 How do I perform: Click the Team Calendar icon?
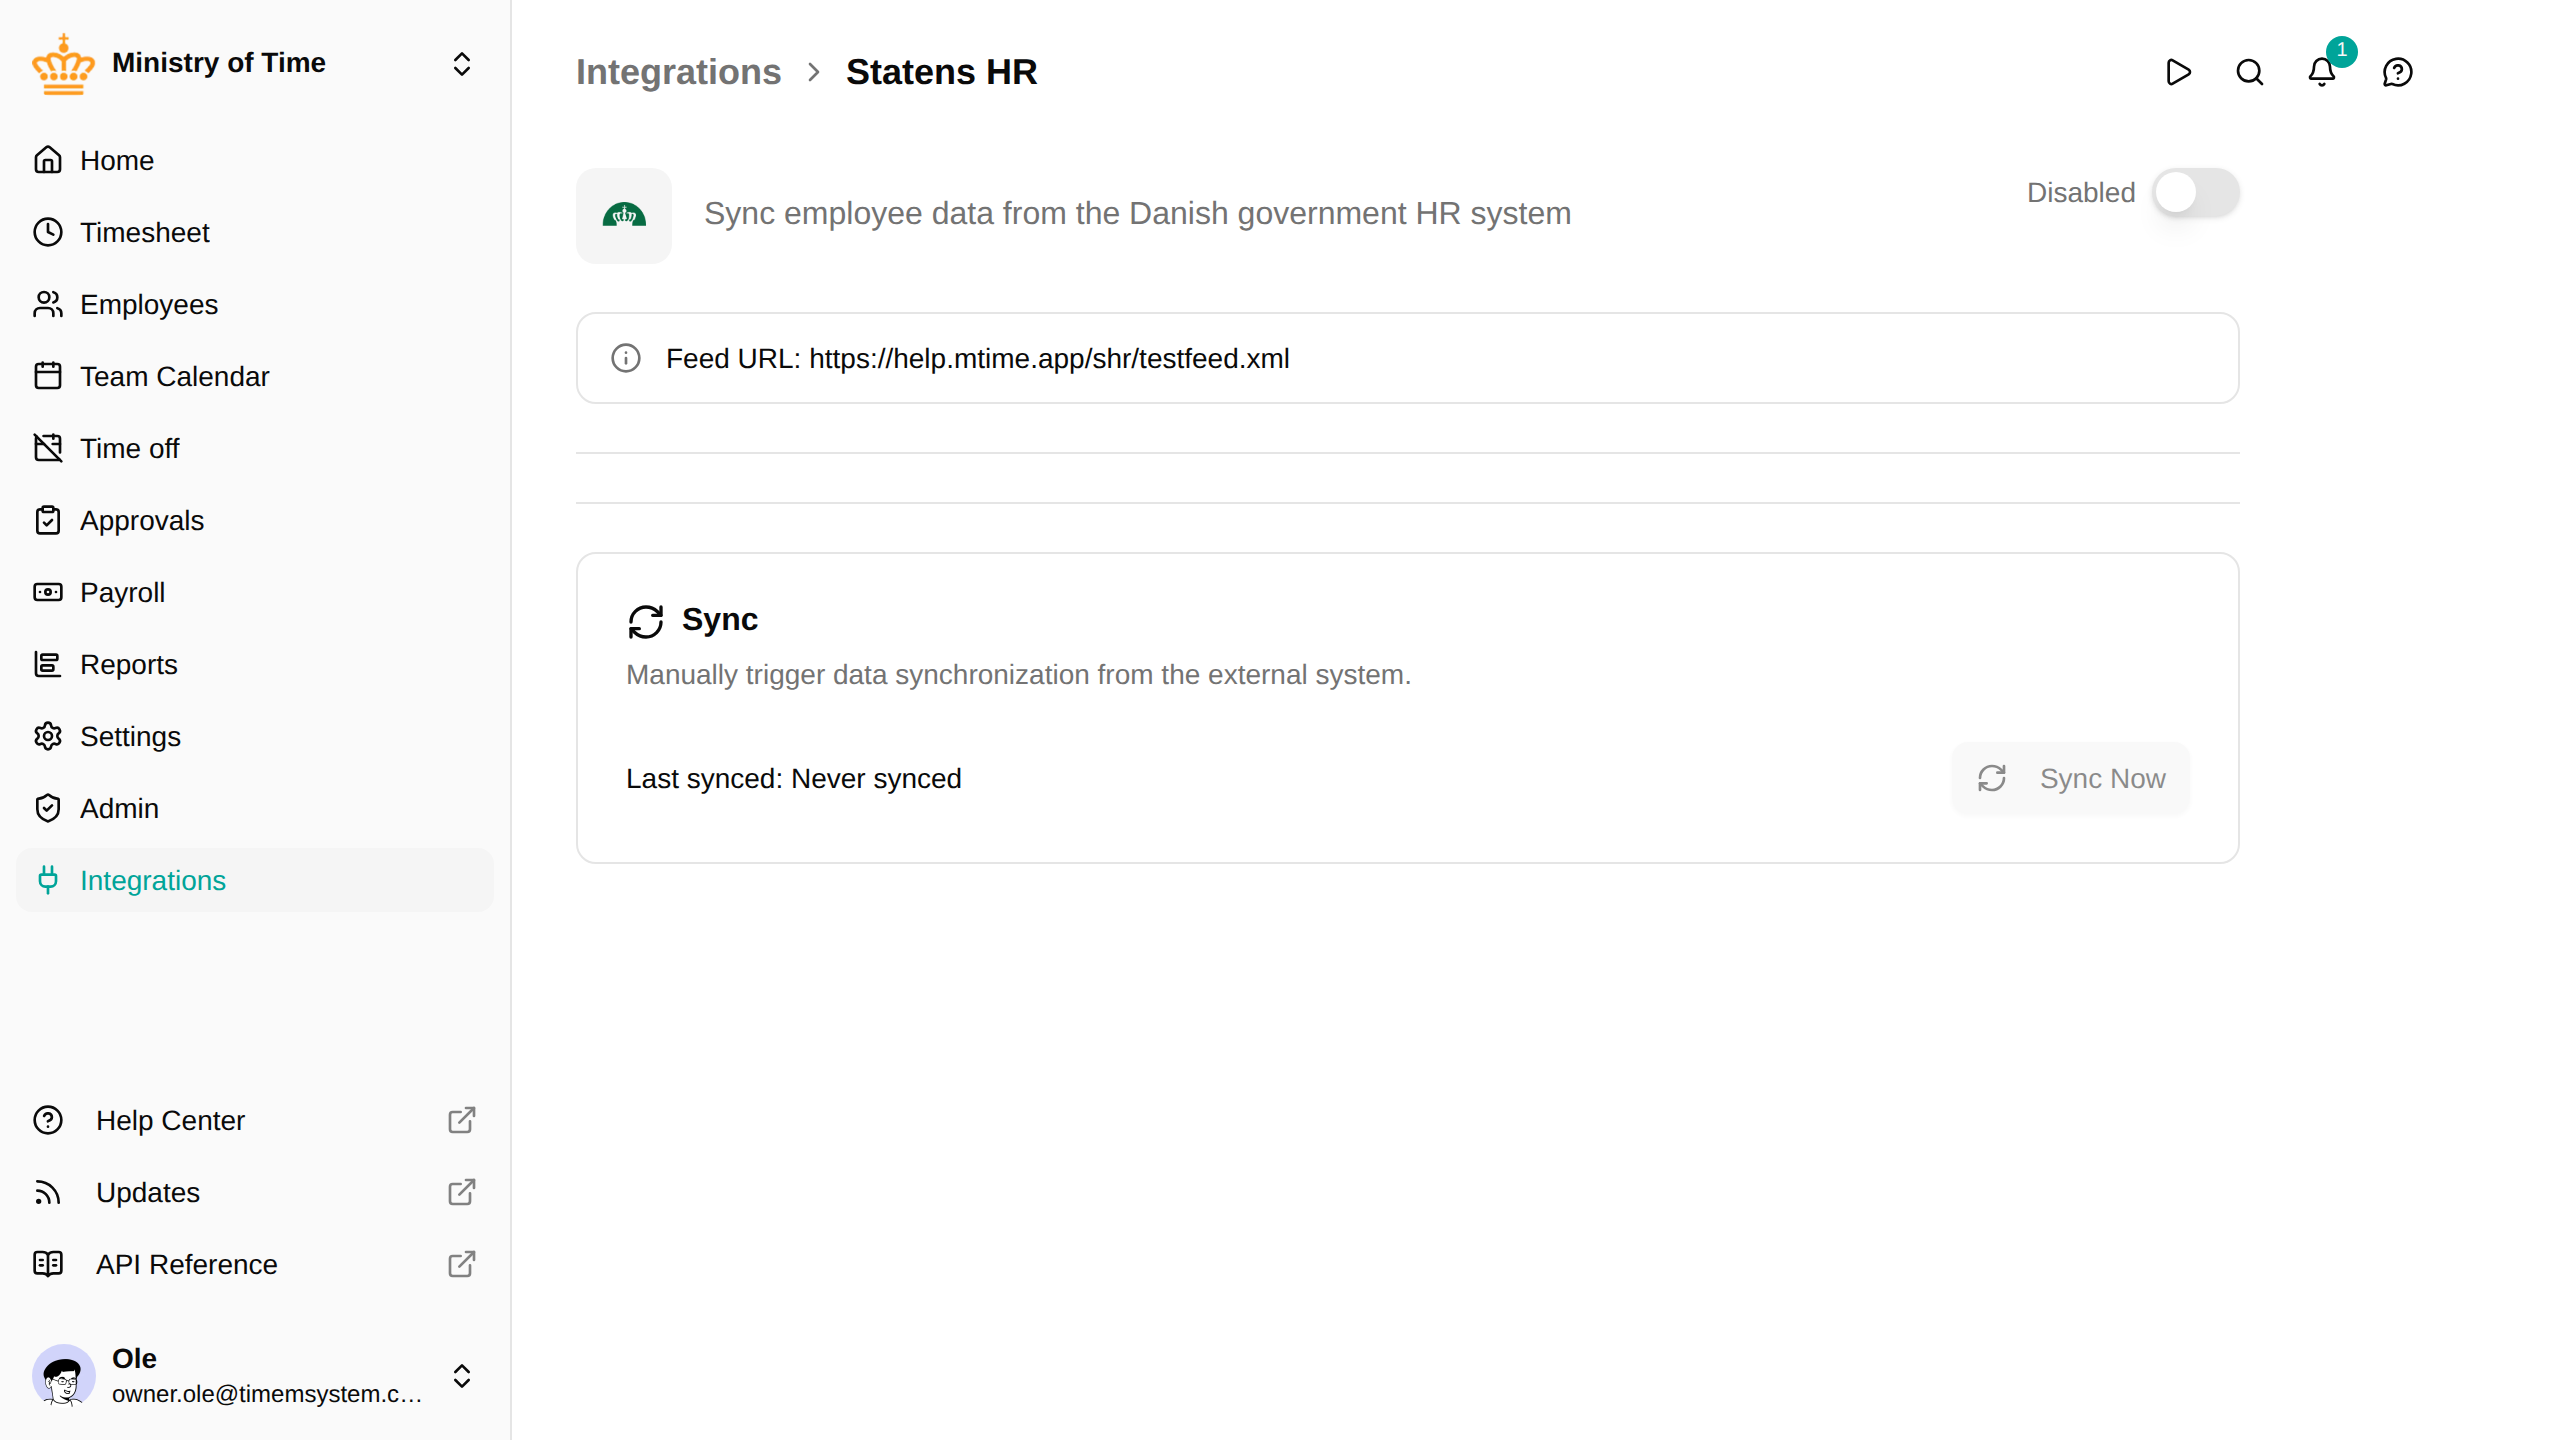tap(48, 376)
